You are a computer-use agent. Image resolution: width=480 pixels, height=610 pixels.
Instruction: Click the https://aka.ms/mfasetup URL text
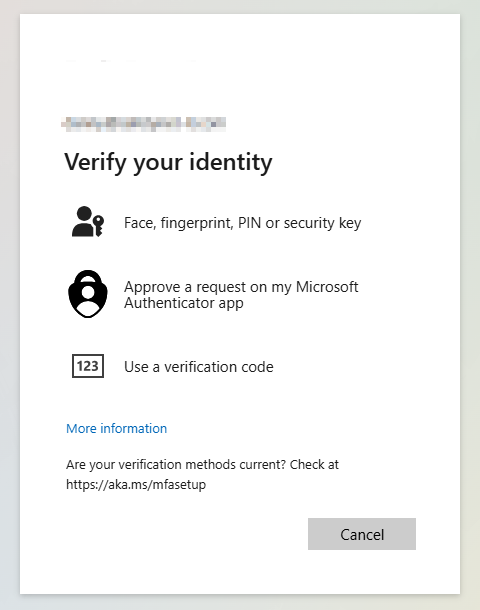point(136,484)
